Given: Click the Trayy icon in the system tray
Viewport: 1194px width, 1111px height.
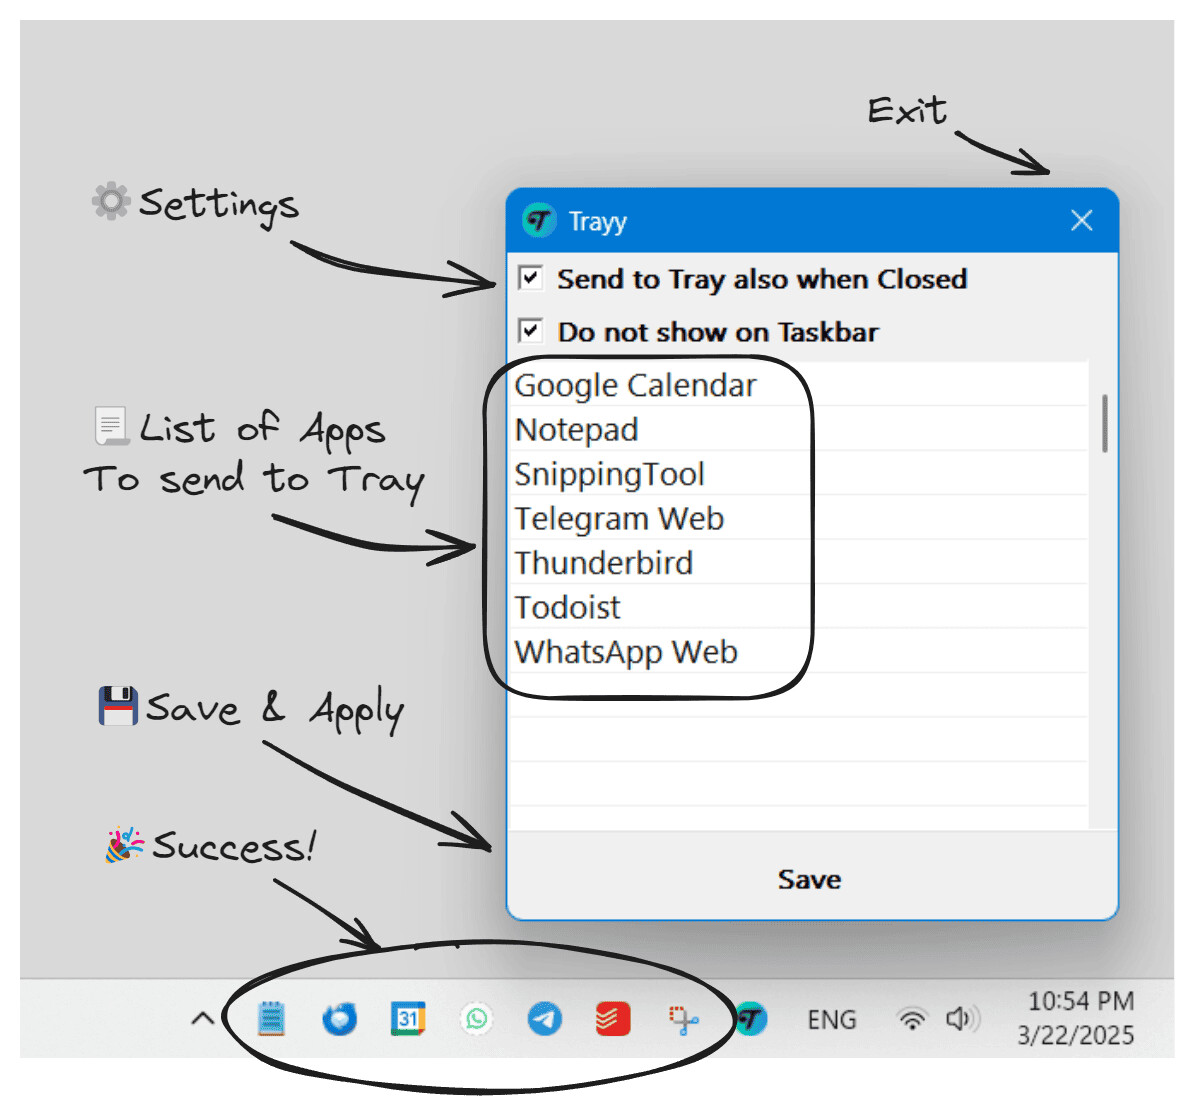Looking at the screenshot, I should pos(751,1019).
